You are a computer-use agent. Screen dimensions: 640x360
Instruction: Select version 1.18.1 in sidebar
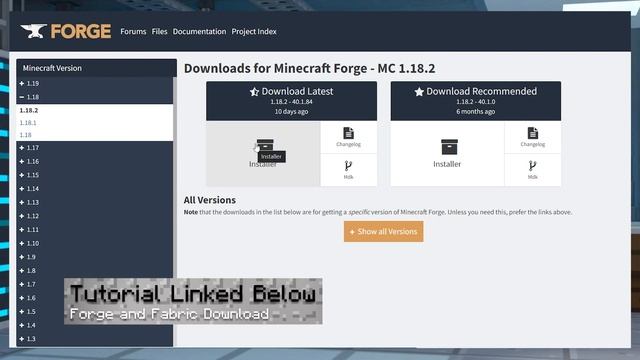[x=28, y=122]
